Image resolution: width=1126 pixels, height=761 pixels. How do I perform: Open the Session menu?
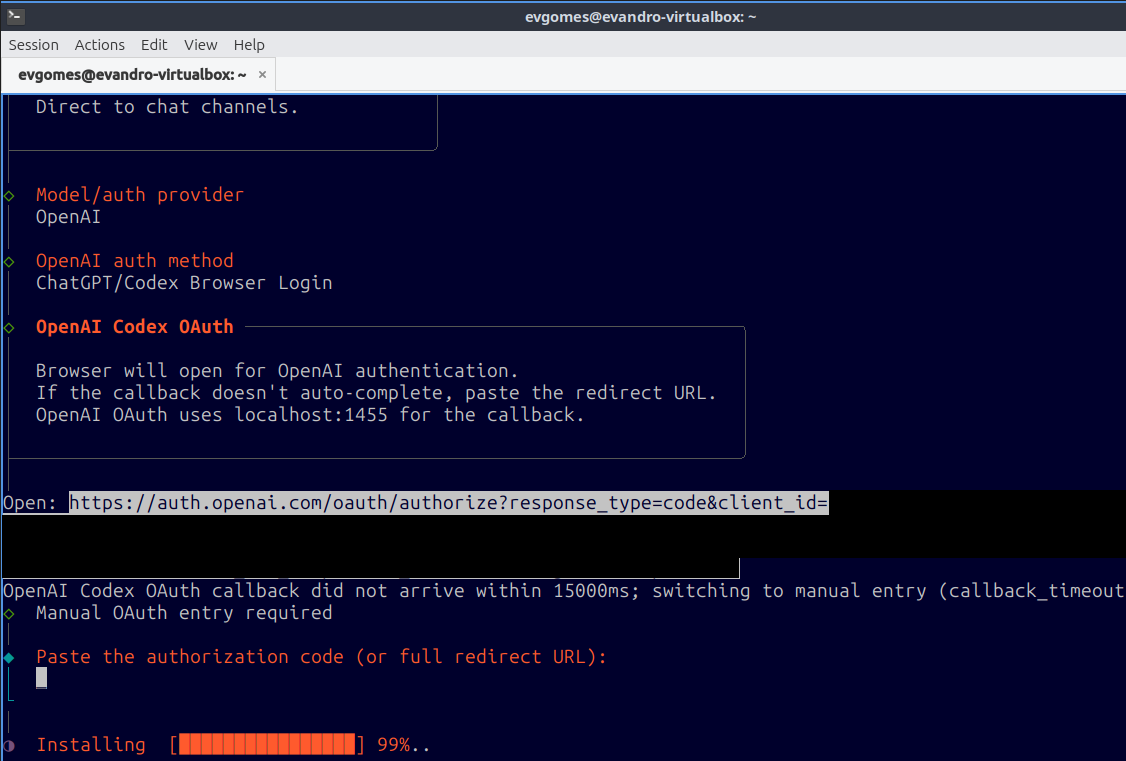(33, 45)
